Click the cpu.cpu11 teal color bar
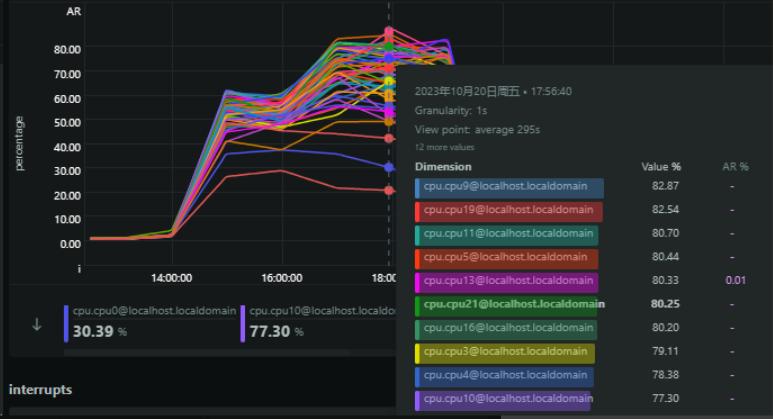Viewport: 773px width, 419px height. point(507,234)
